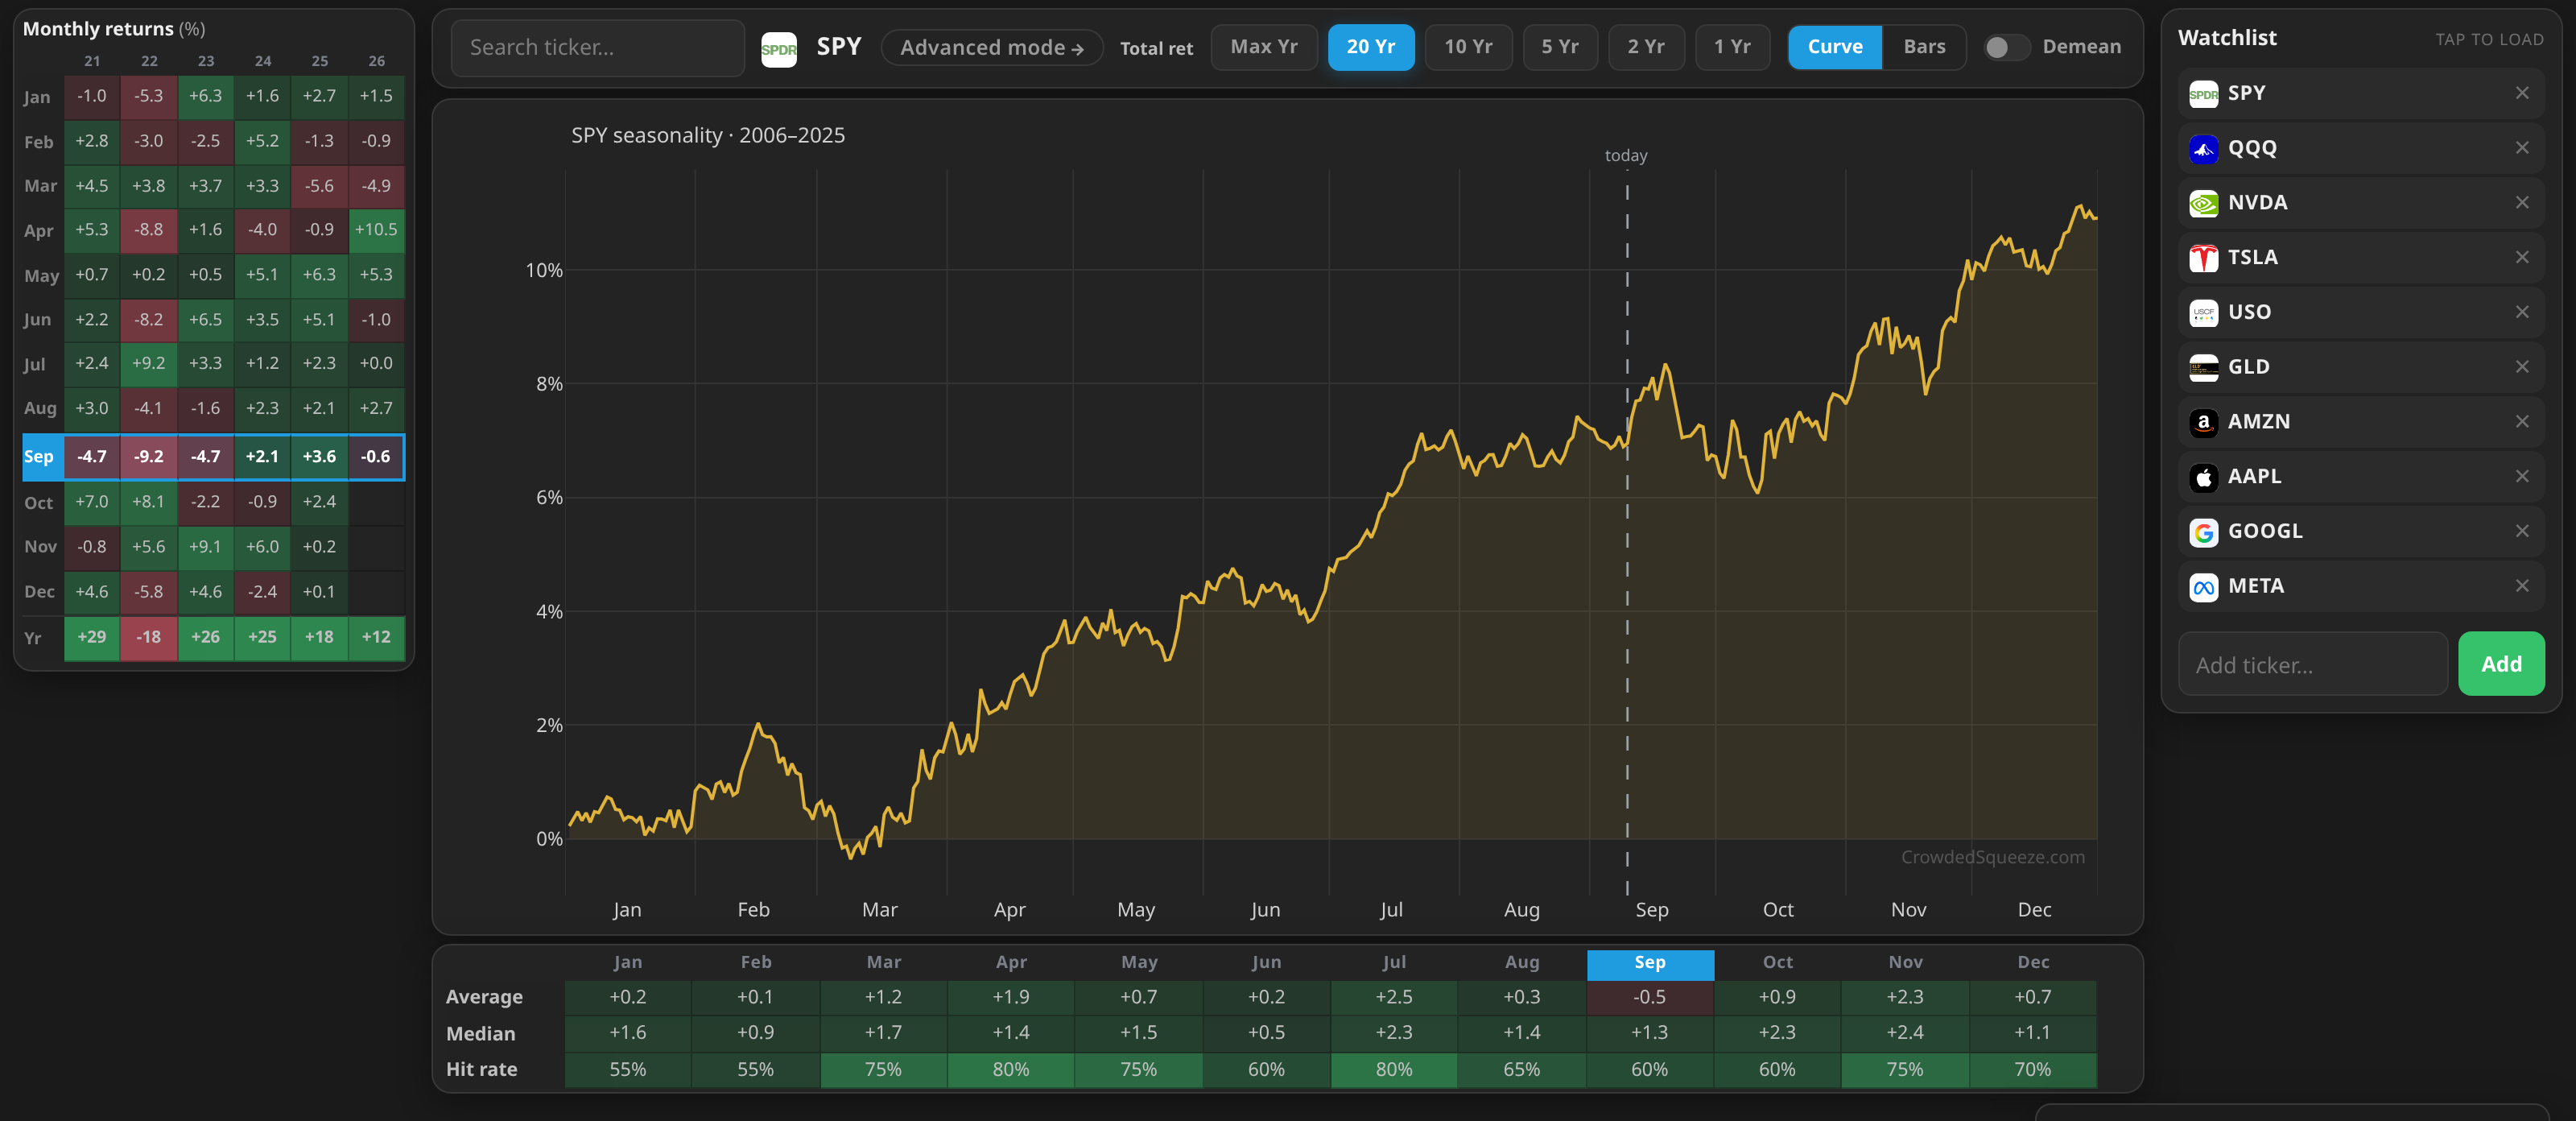The image size is (2576, 1121).
Task: Click AAPL apple logo in watchlist
Action: point(2203,478)
